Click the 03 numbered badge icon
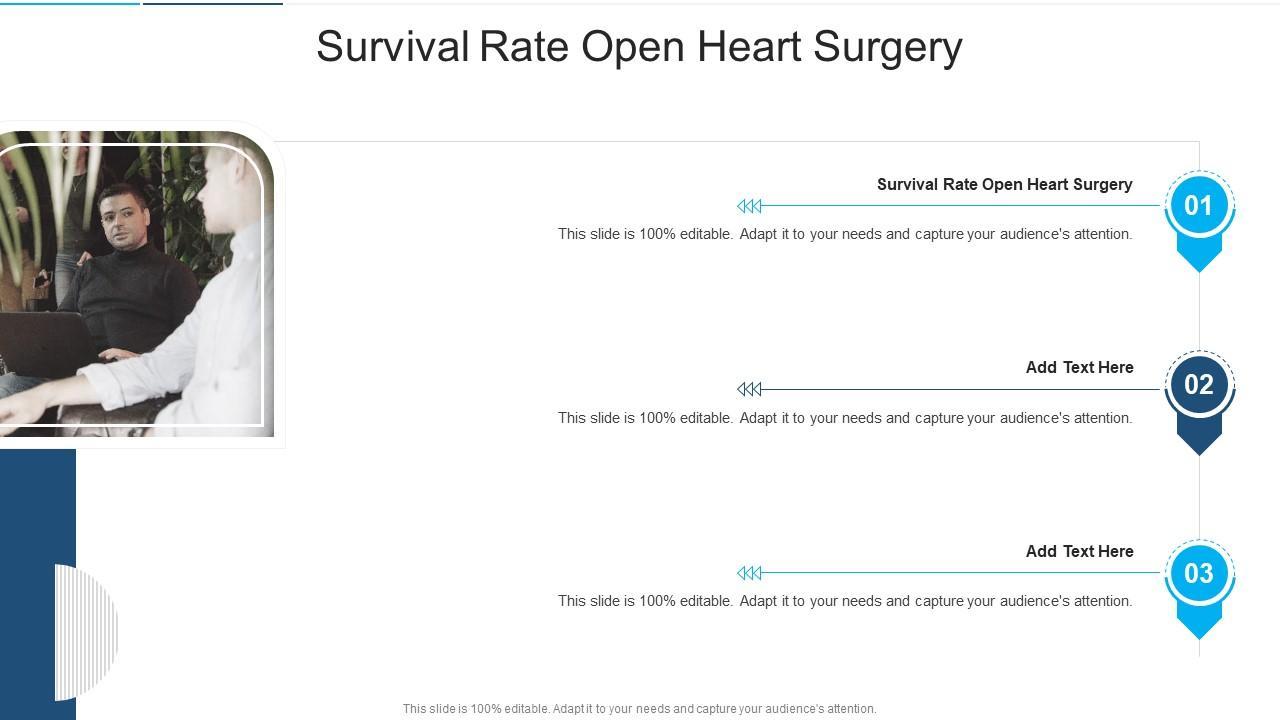This screenshot has height=720, width=1280. (1198, 573)
